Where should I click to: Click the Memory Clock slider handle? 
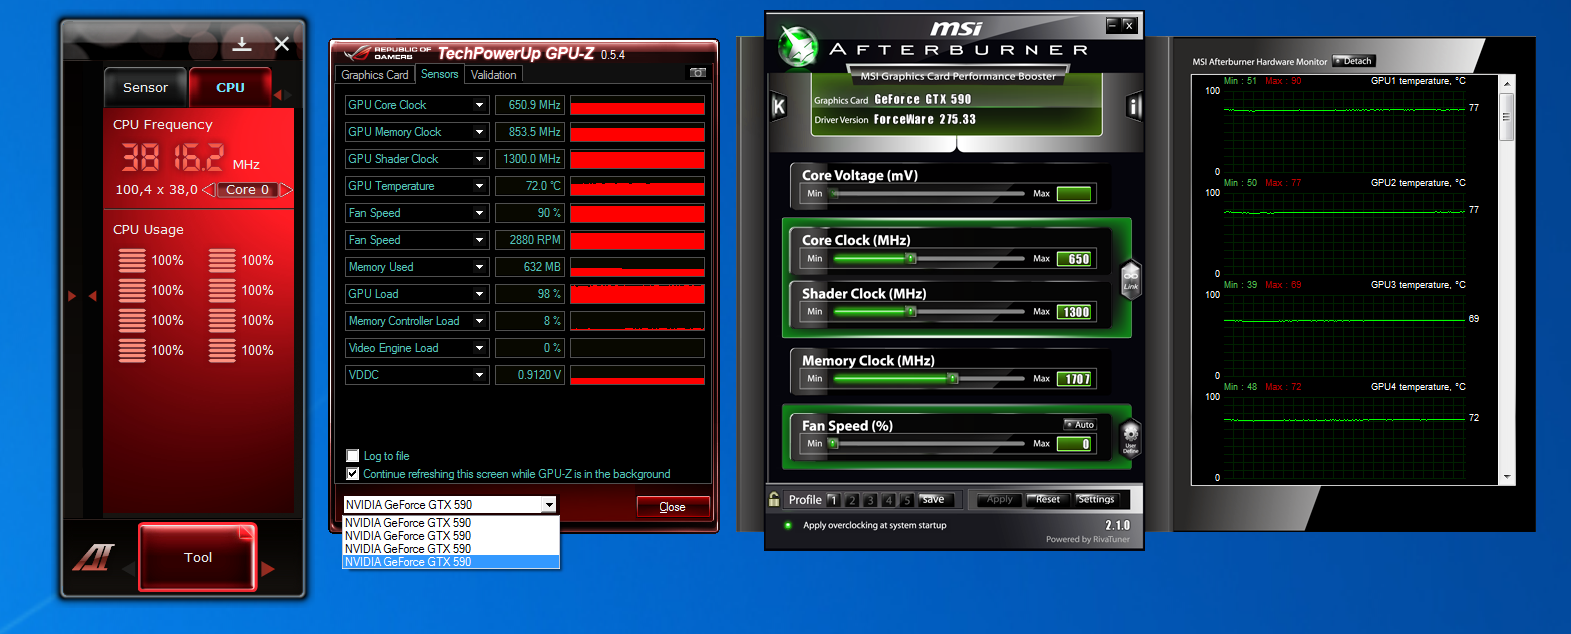[x=953, y=378]
